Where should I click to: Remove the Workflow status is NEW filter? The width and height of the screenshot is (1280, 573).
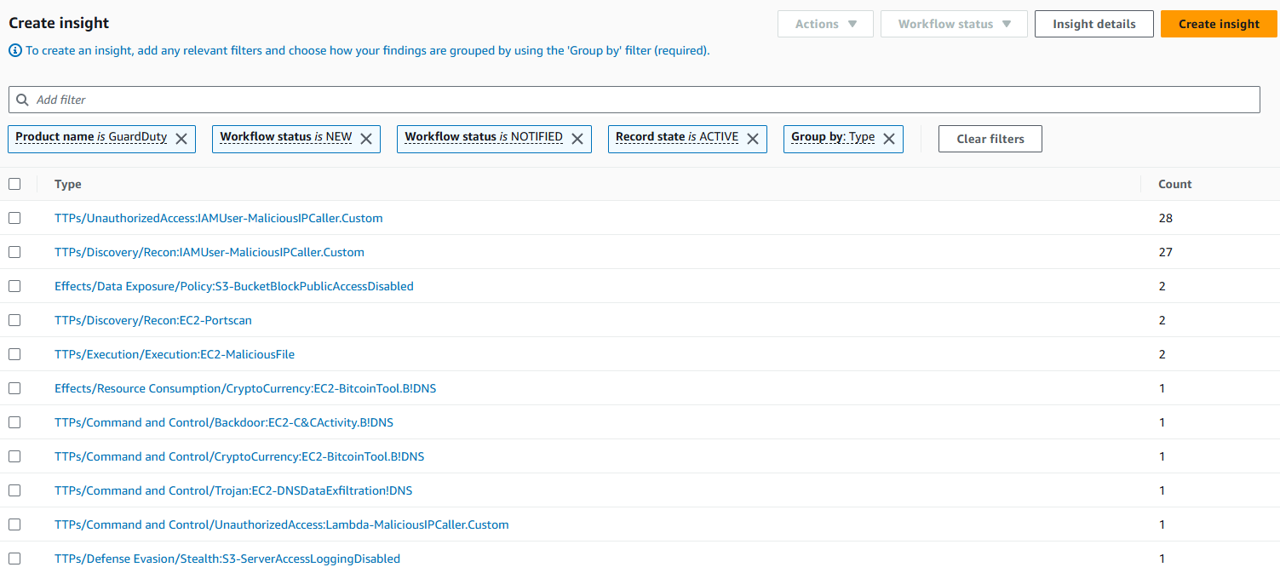pos(366,139)
